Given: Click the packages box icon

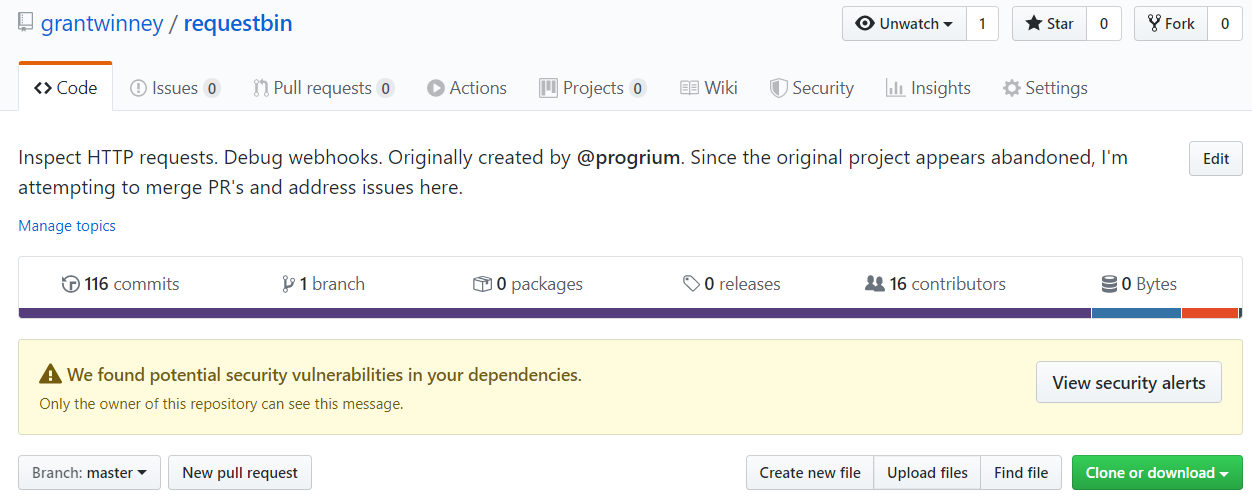Looking at the screenshot, I should pos(482,284).
